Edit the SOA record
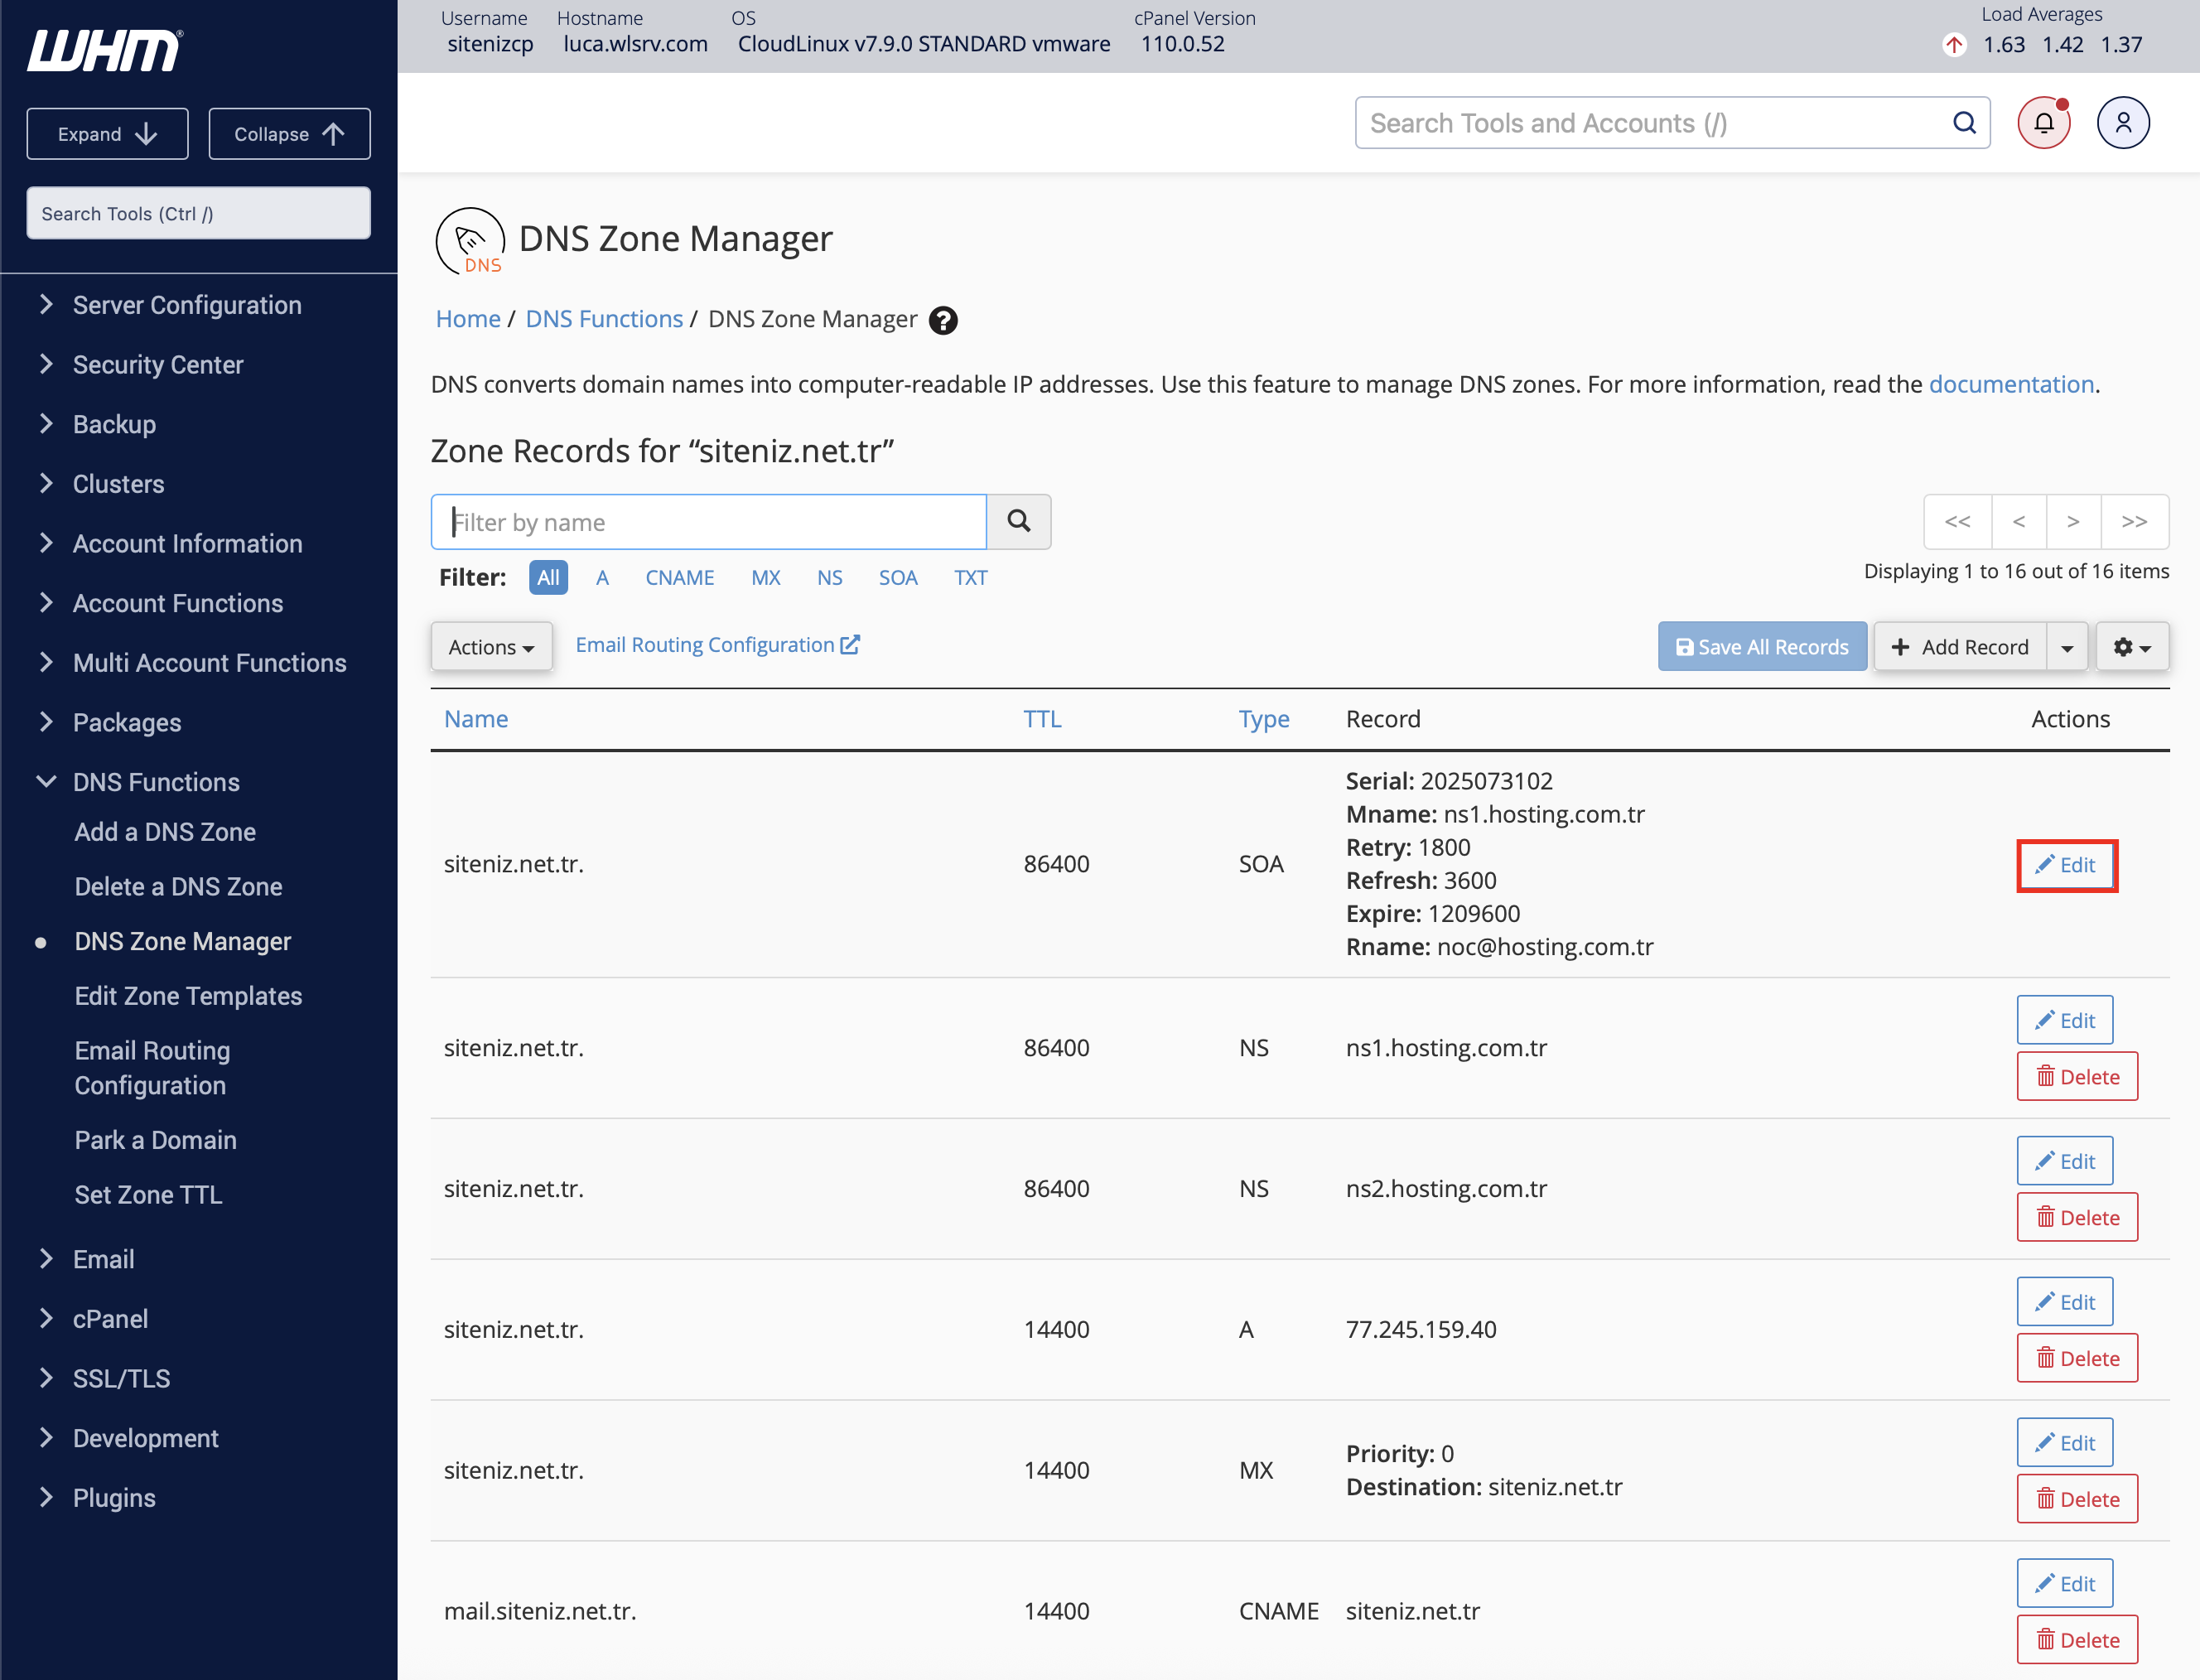Image resolution: width=2200 pixels, height=1680 pixels. click(x=2067, y=865)
